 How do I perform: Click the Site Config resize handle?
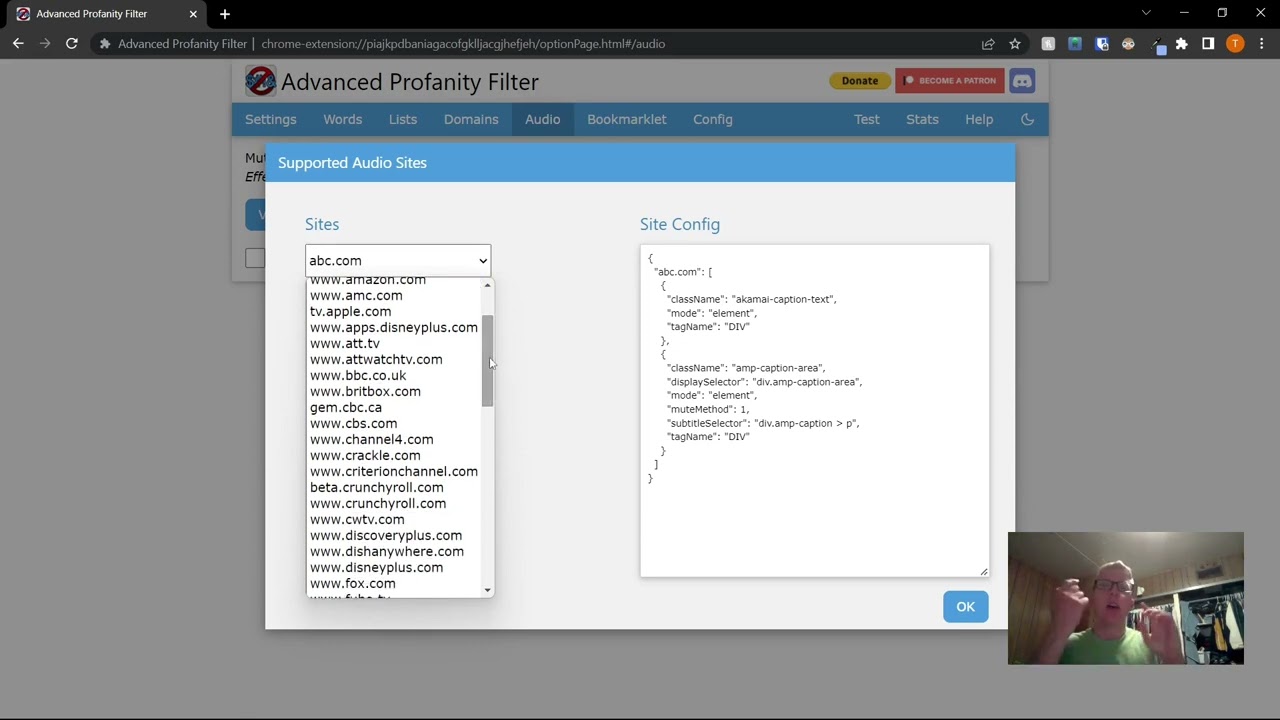pos(984,572)
